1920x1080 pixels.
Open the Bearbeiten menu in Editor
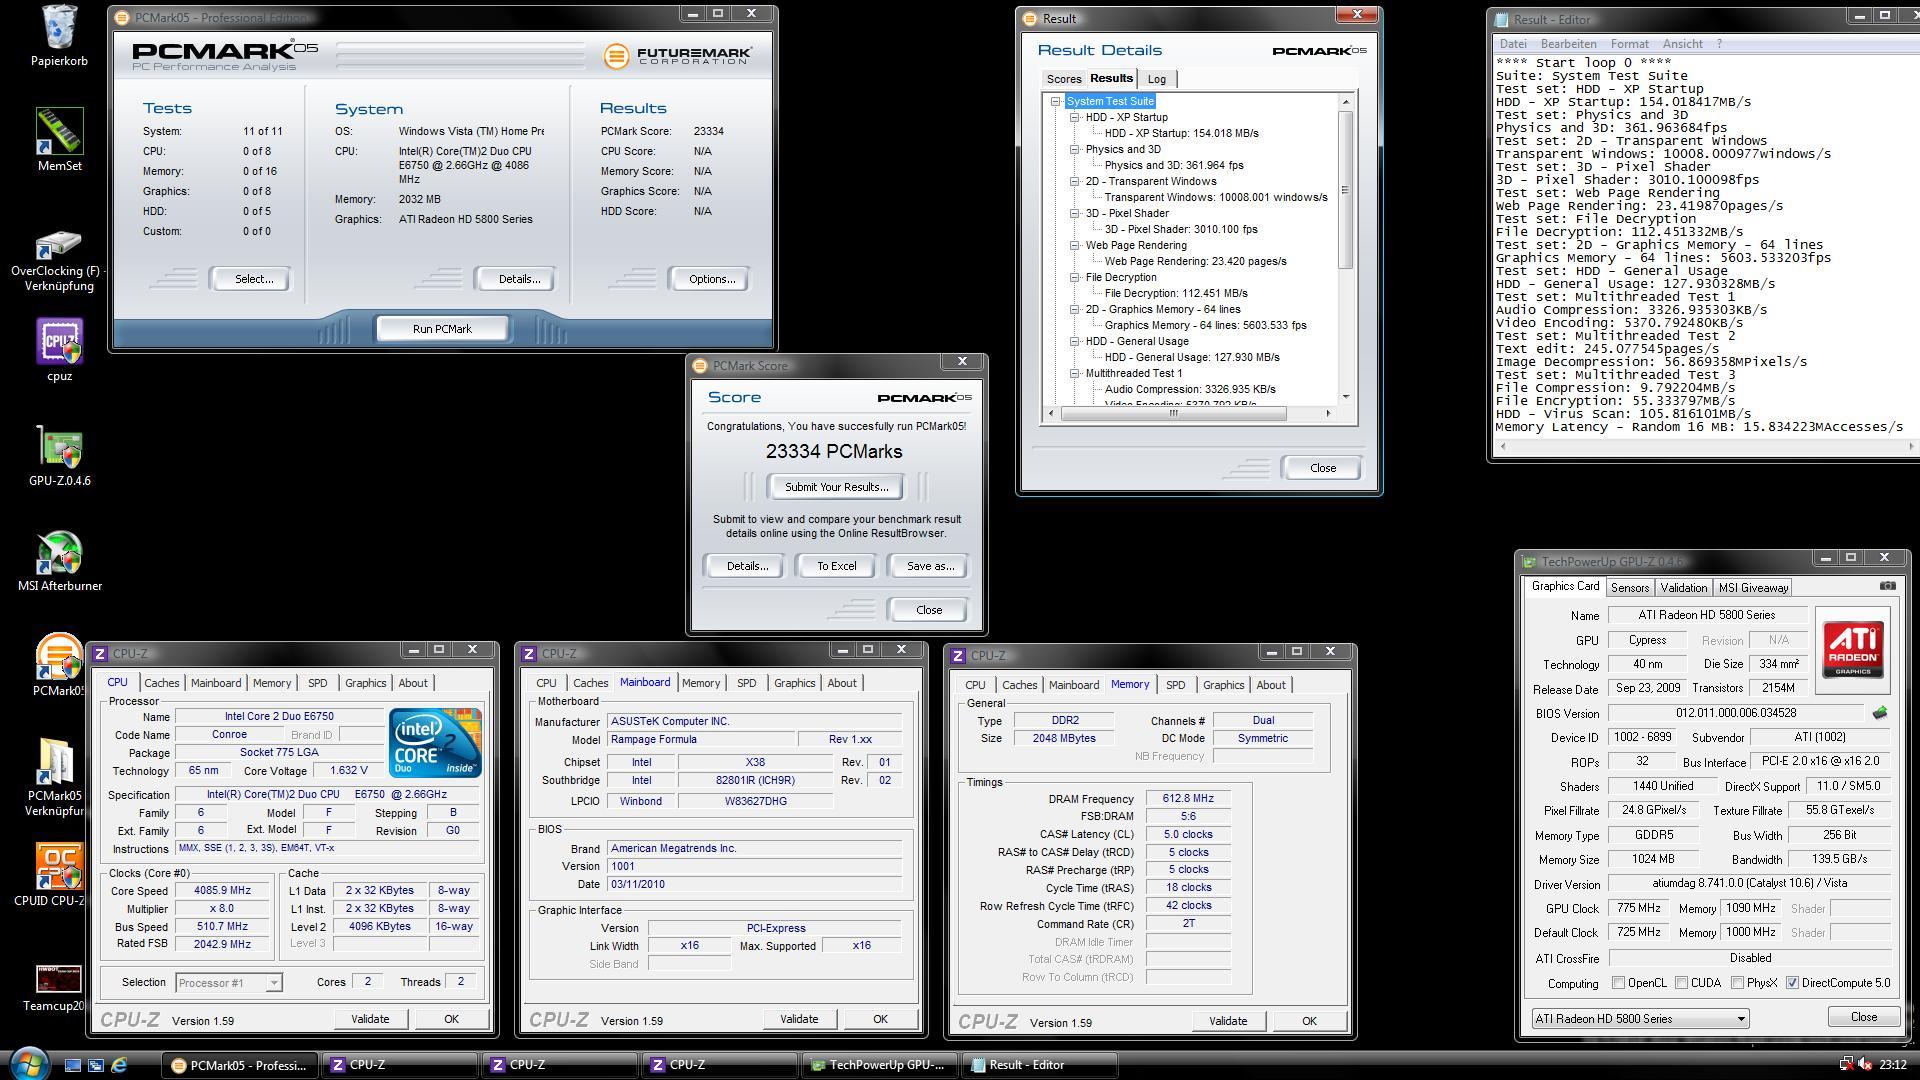point(1568,44)
